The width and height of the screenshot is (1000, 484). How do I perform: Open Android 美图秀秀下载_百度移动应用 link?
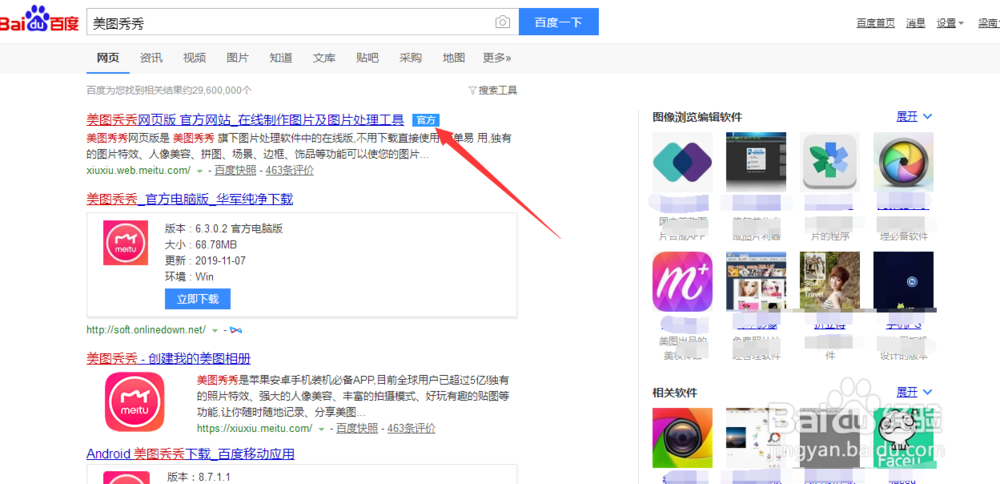point(190,455)
